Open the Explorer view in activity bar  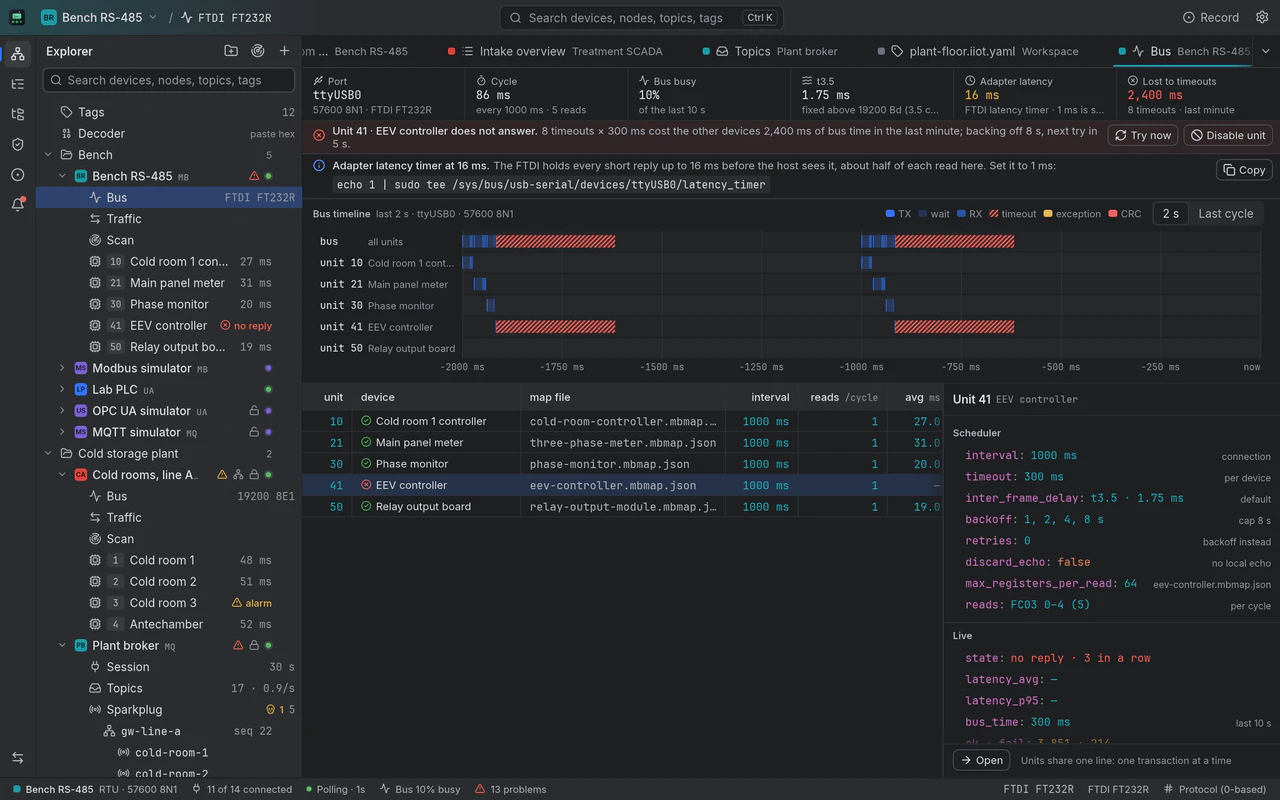tap(17, 54)
